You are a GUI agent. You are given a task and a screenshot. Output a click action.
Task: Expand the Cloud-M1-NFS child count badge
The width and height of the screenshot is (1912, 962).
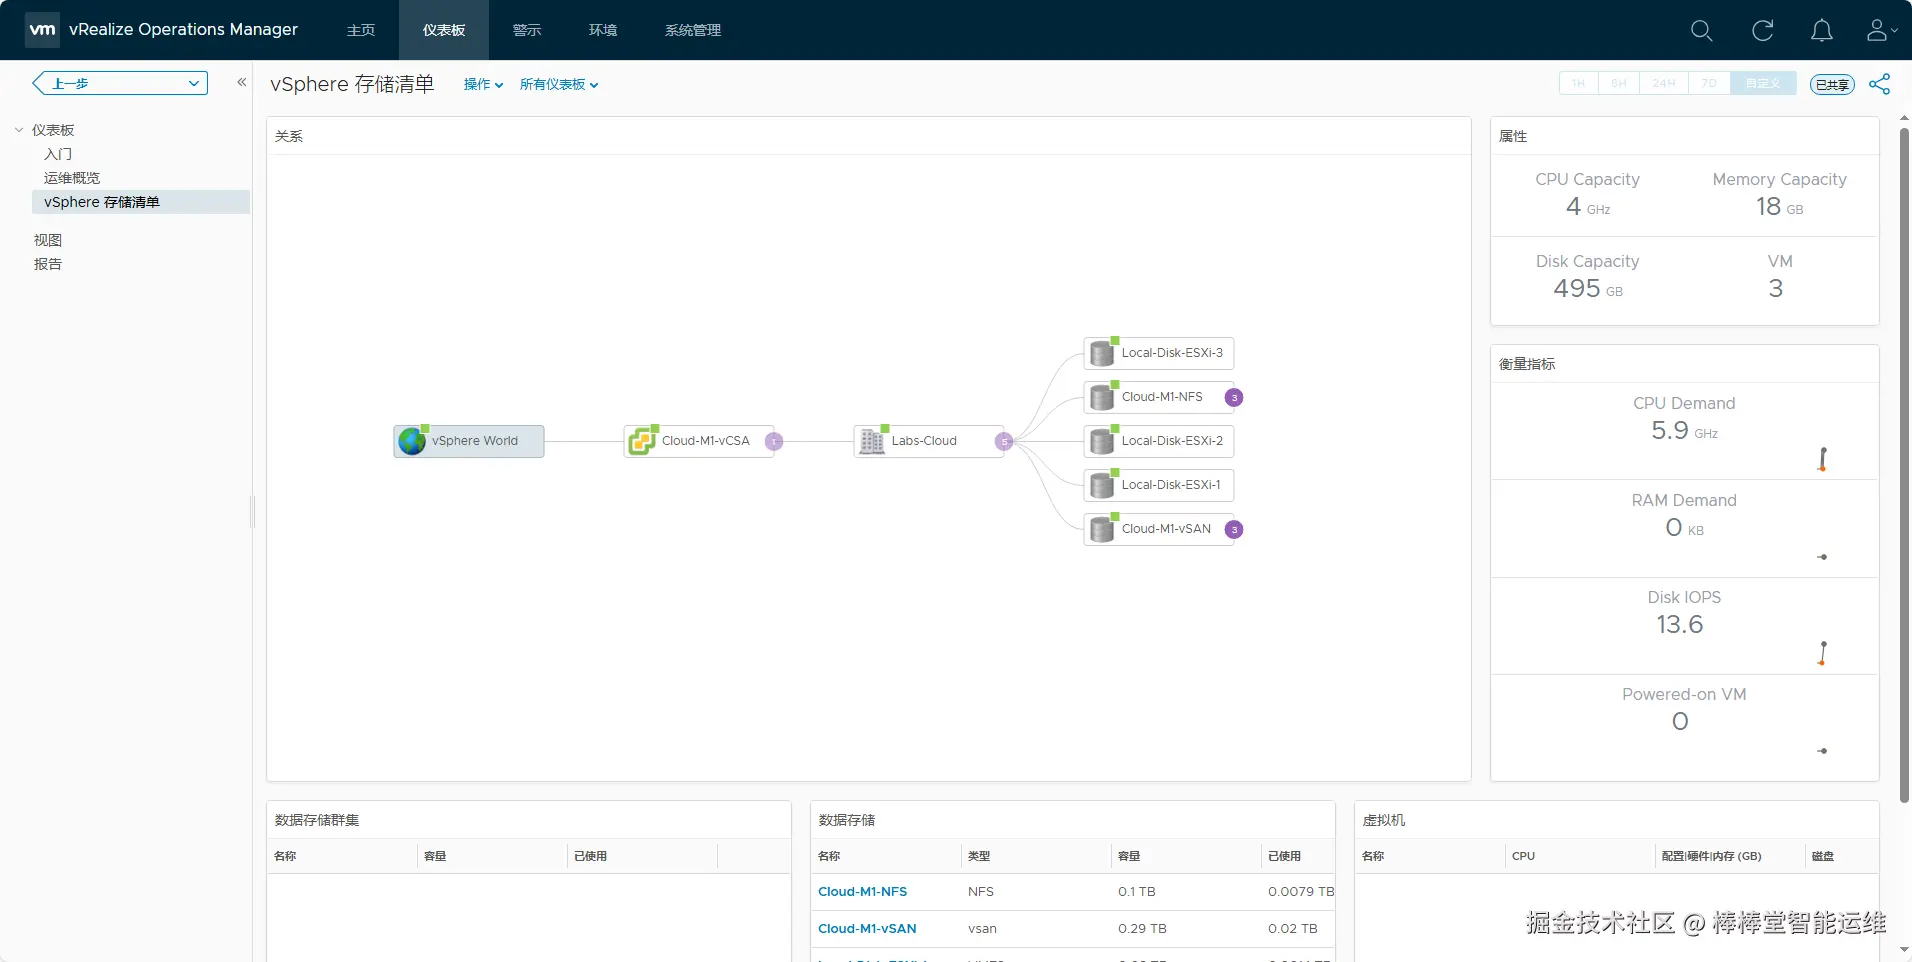click(x=1234, y=397)
